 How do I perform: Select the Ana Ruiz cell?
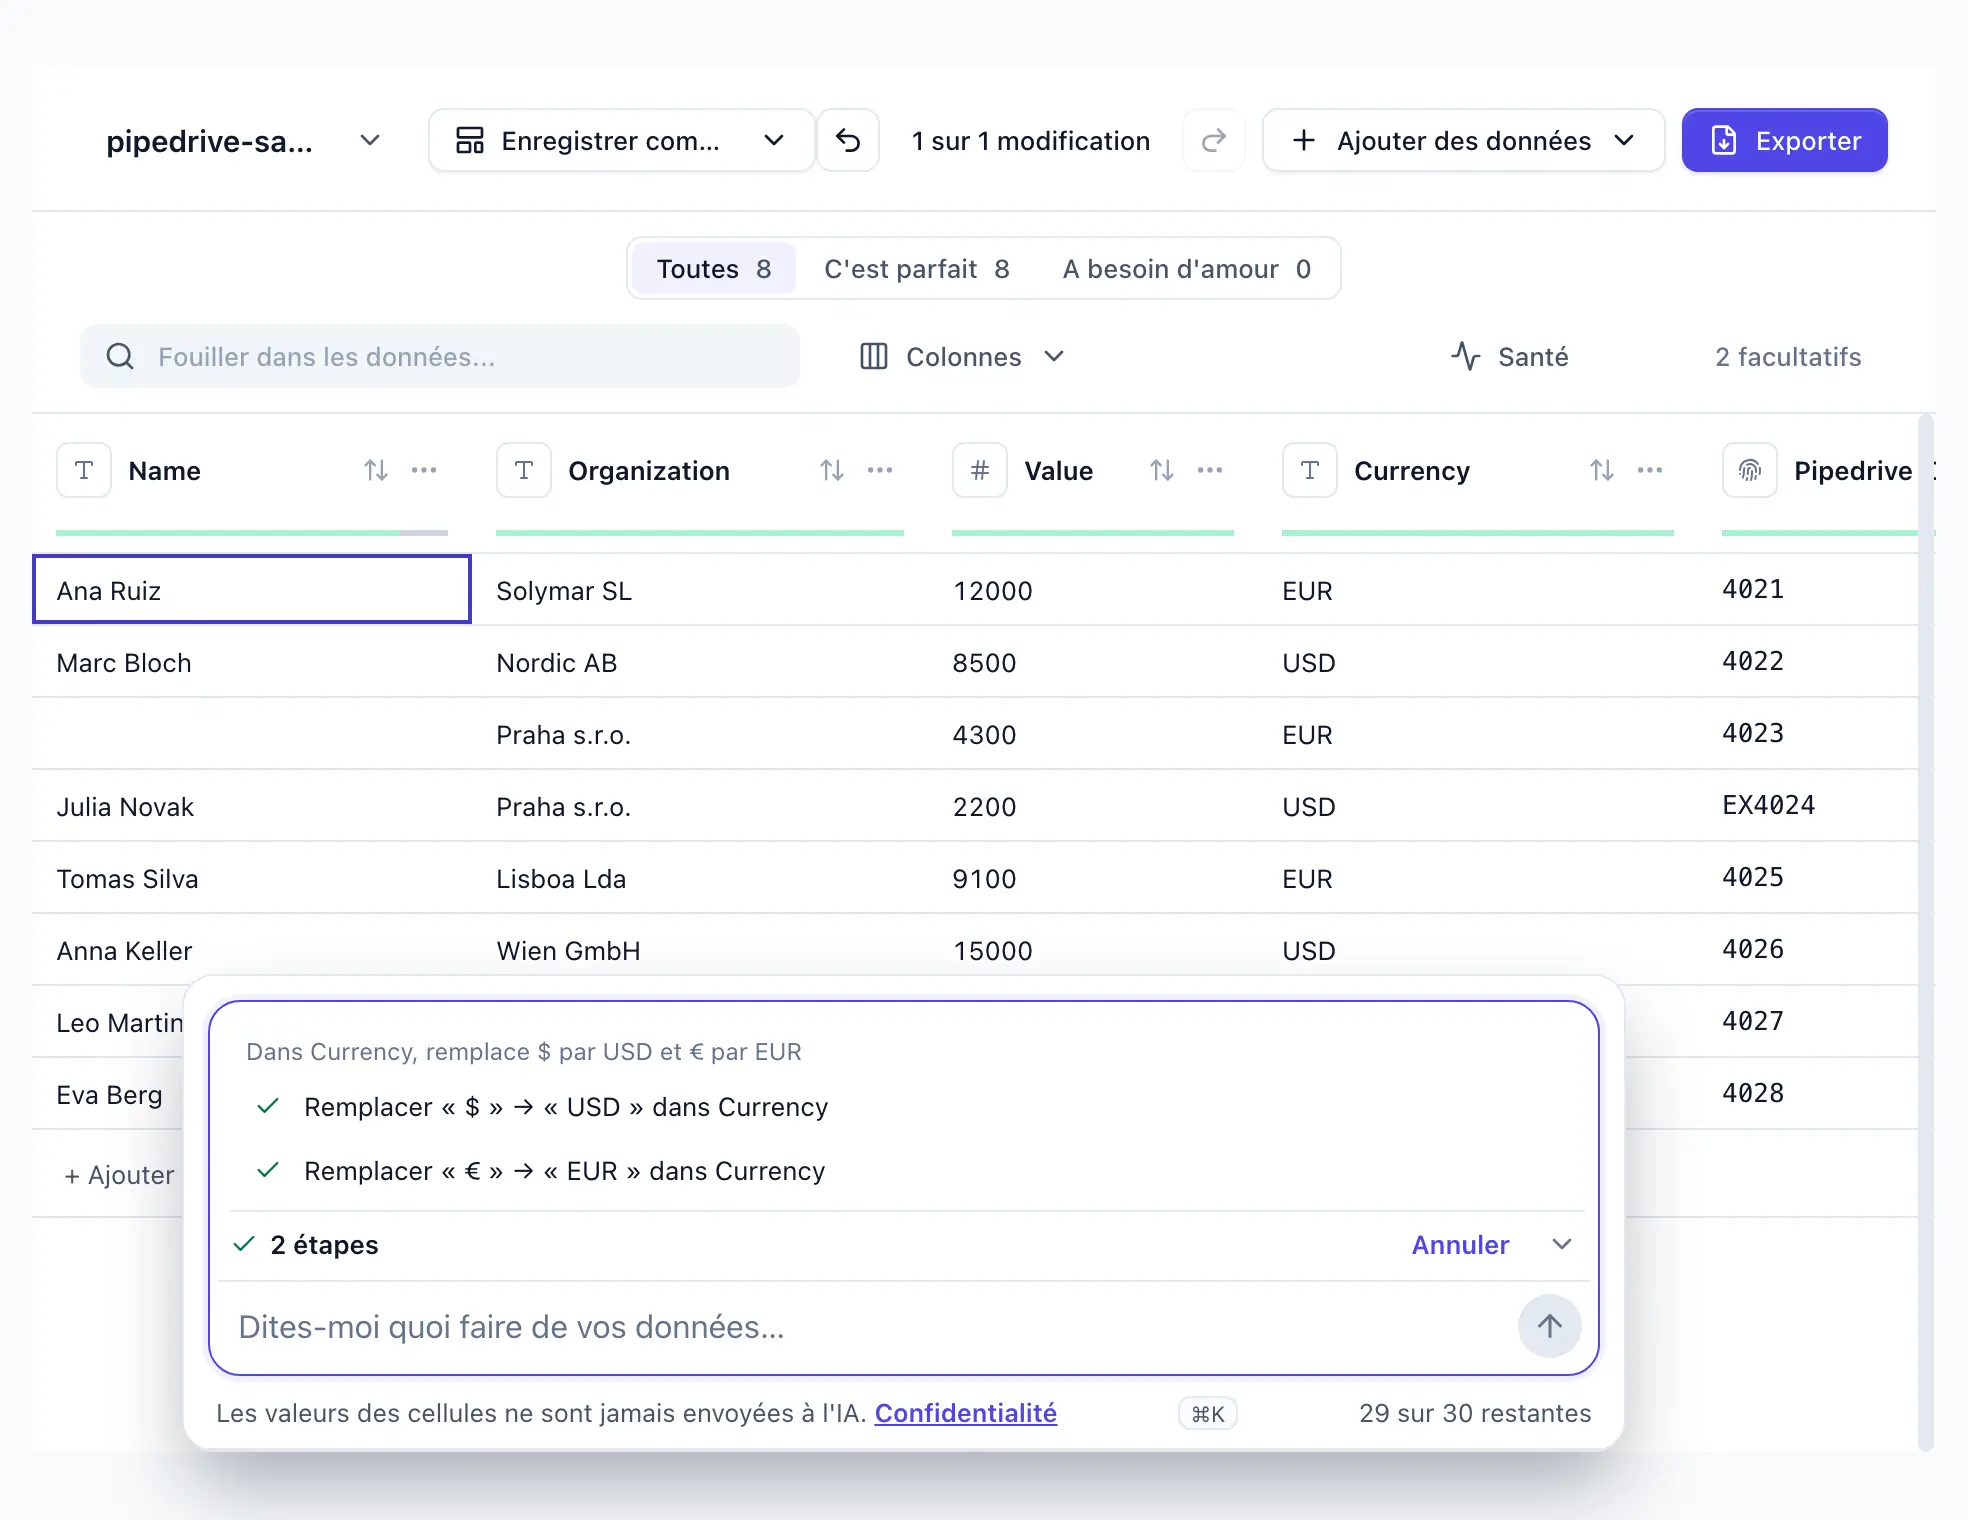(252, 589)
